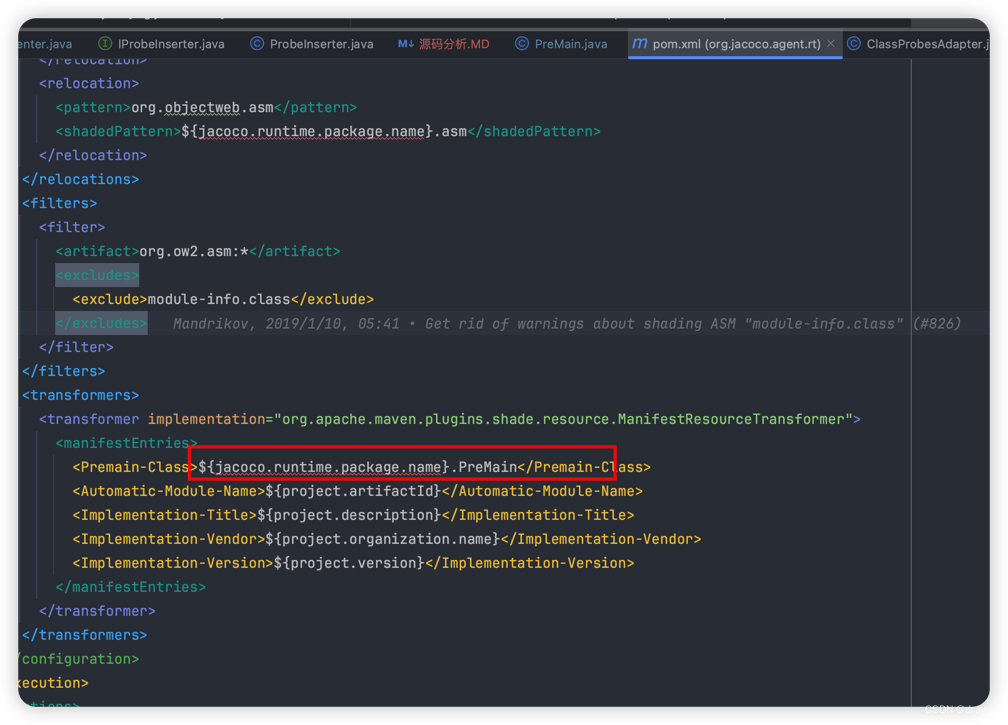Click the Maven icon on pom.xml tab
This screenshot has height=725, width=1008.
click(640, 43)
